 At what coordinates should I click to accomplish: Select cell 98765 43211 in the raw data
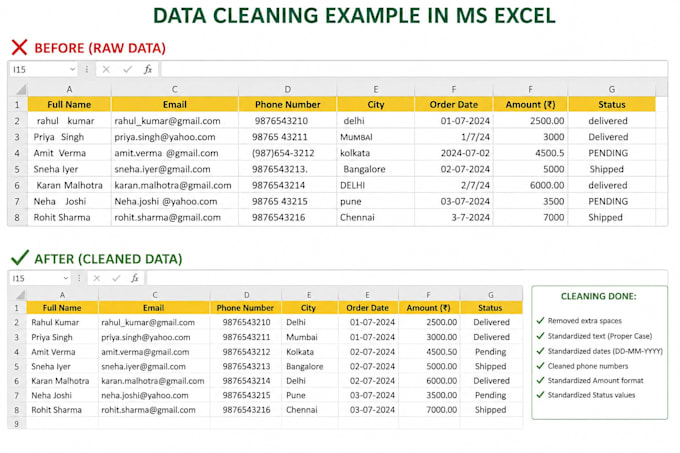(288, 137)
